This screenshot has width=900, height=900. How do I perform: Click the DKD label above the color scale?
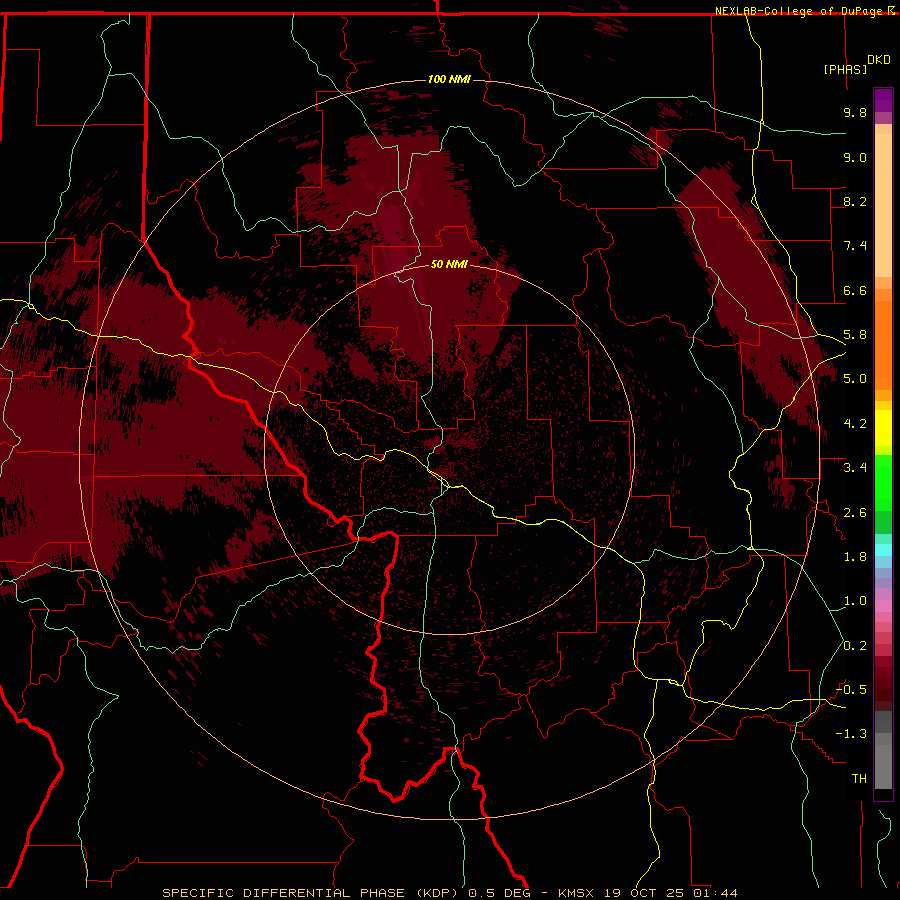[879, 60]
